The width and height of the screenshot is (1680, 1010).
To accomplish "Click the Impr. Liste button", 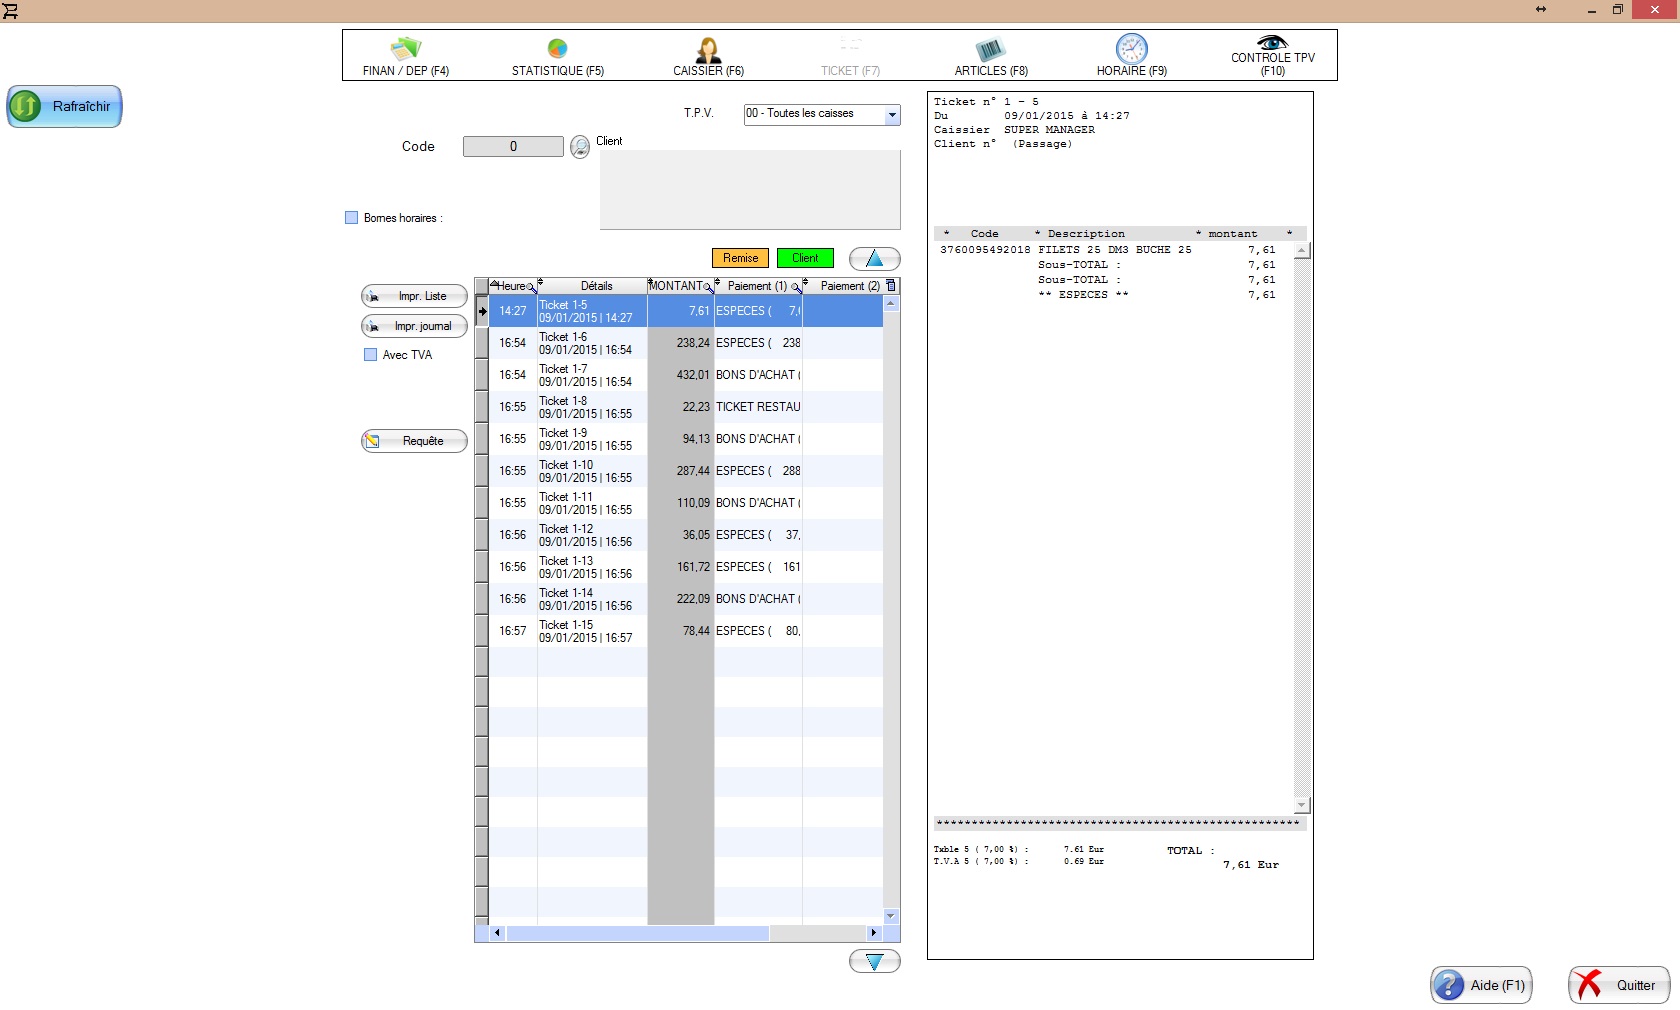I will tap(414, 296).
